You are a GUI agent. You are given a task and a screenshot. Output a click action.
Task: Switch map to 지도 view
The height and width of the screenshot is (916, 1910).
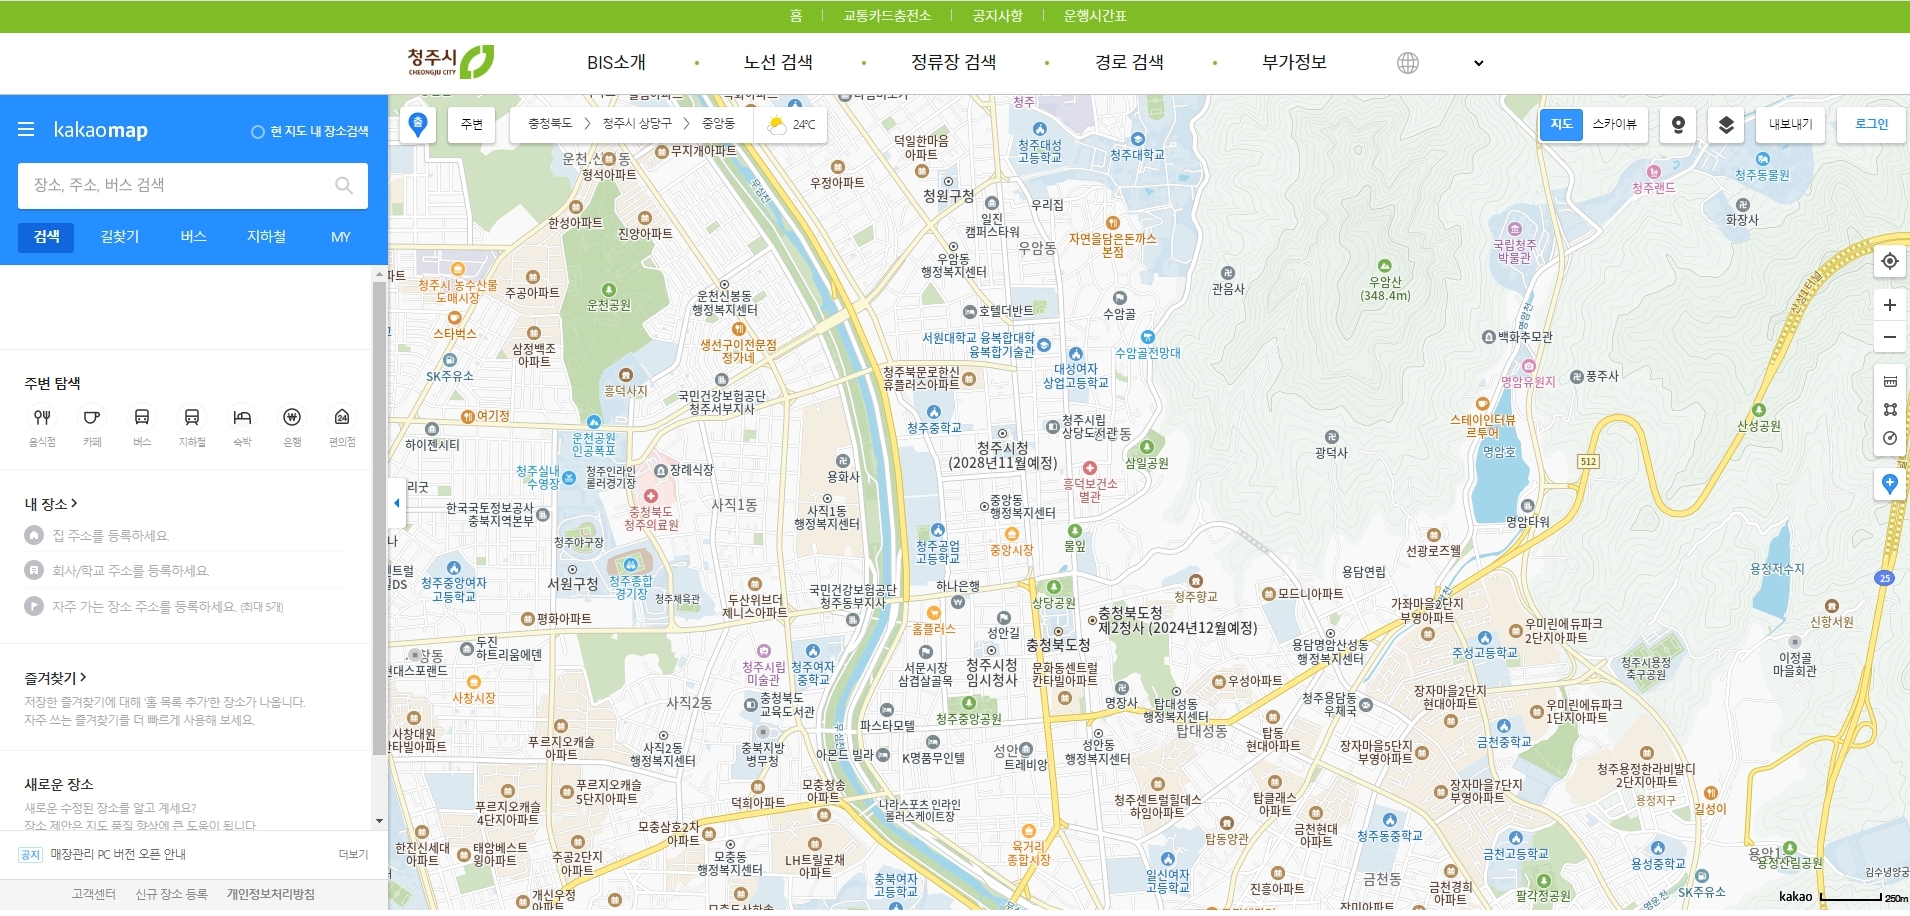[x=1561, y=124]
